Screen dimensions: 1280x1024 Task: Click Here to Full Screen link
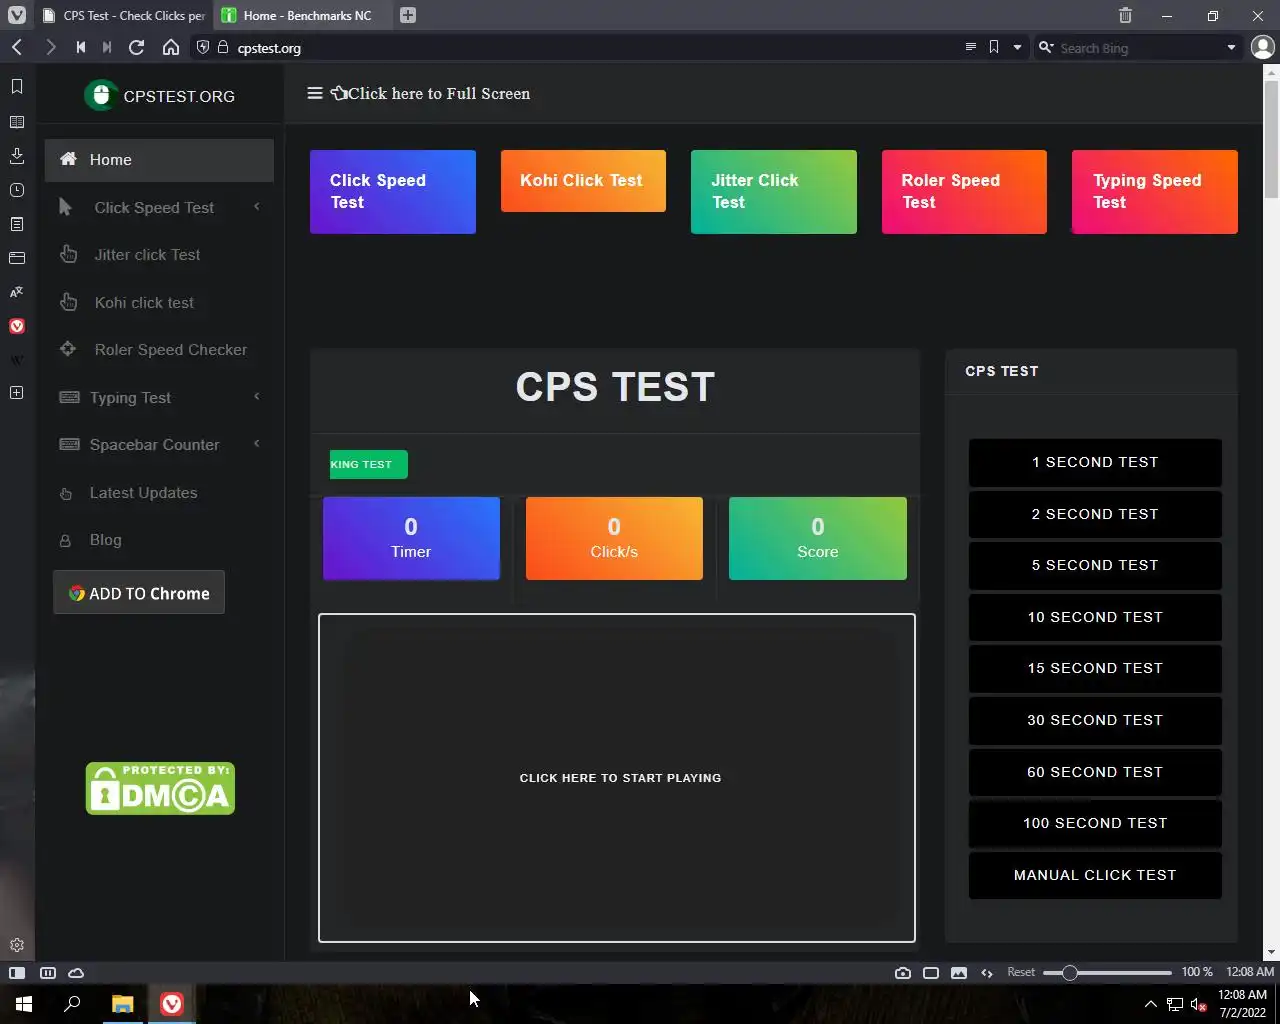(431, 93)
